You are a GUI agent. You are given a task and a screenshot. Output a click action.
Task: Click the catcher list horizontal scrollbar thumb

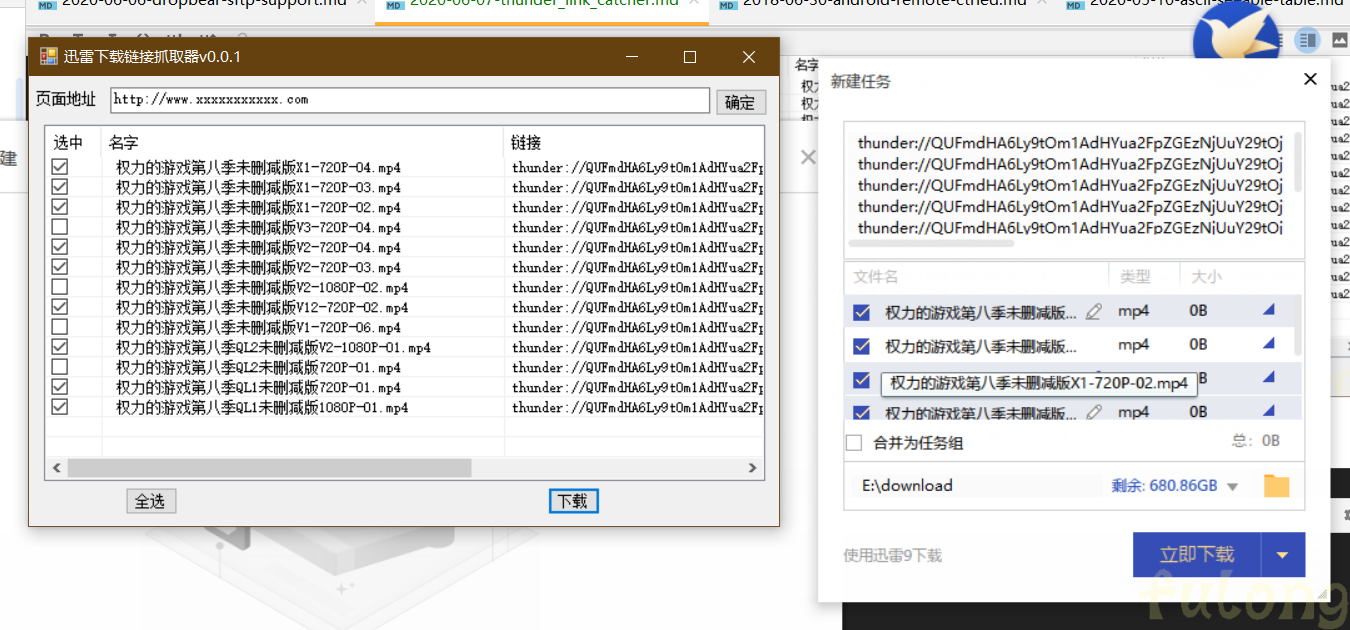pyautogui.click(x=270, y=468)
